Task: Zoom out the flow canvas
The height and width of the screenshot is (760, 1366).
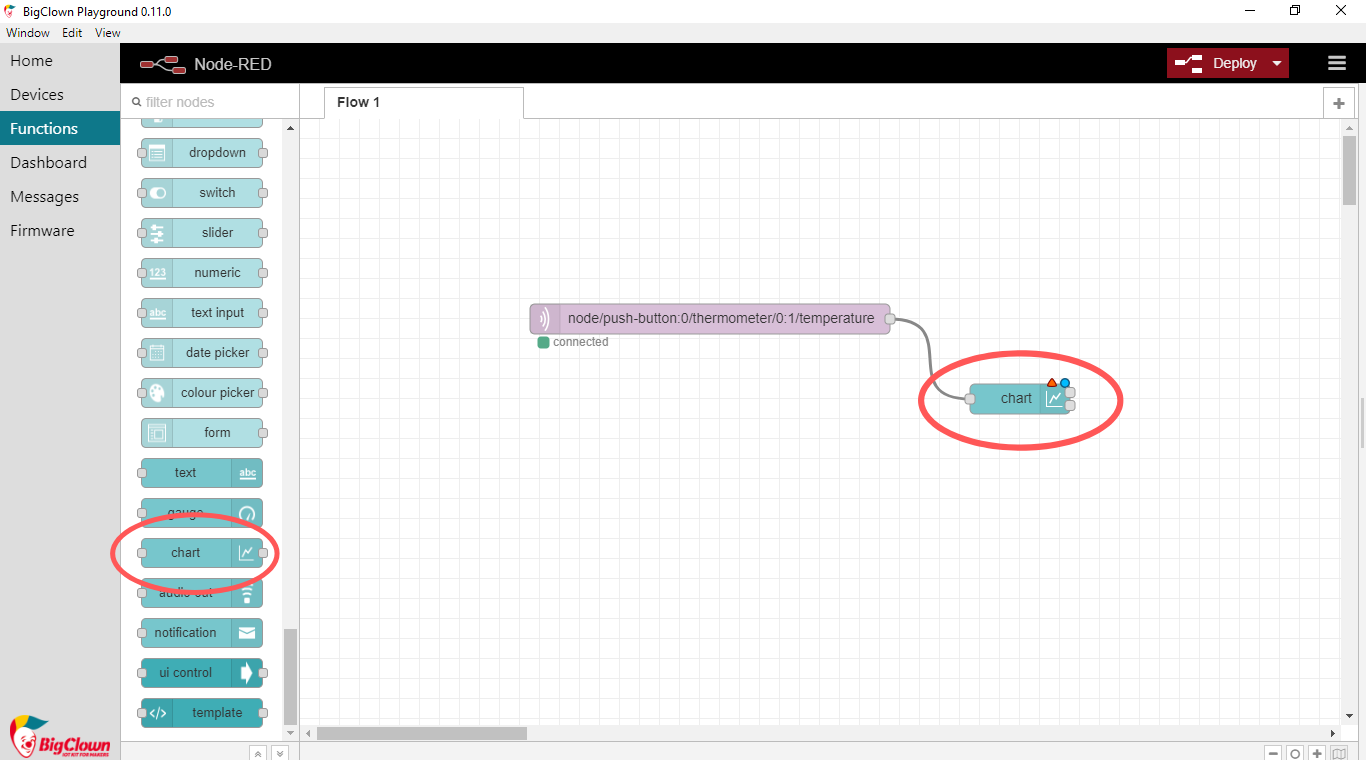Action: (x=1273, y=754)
